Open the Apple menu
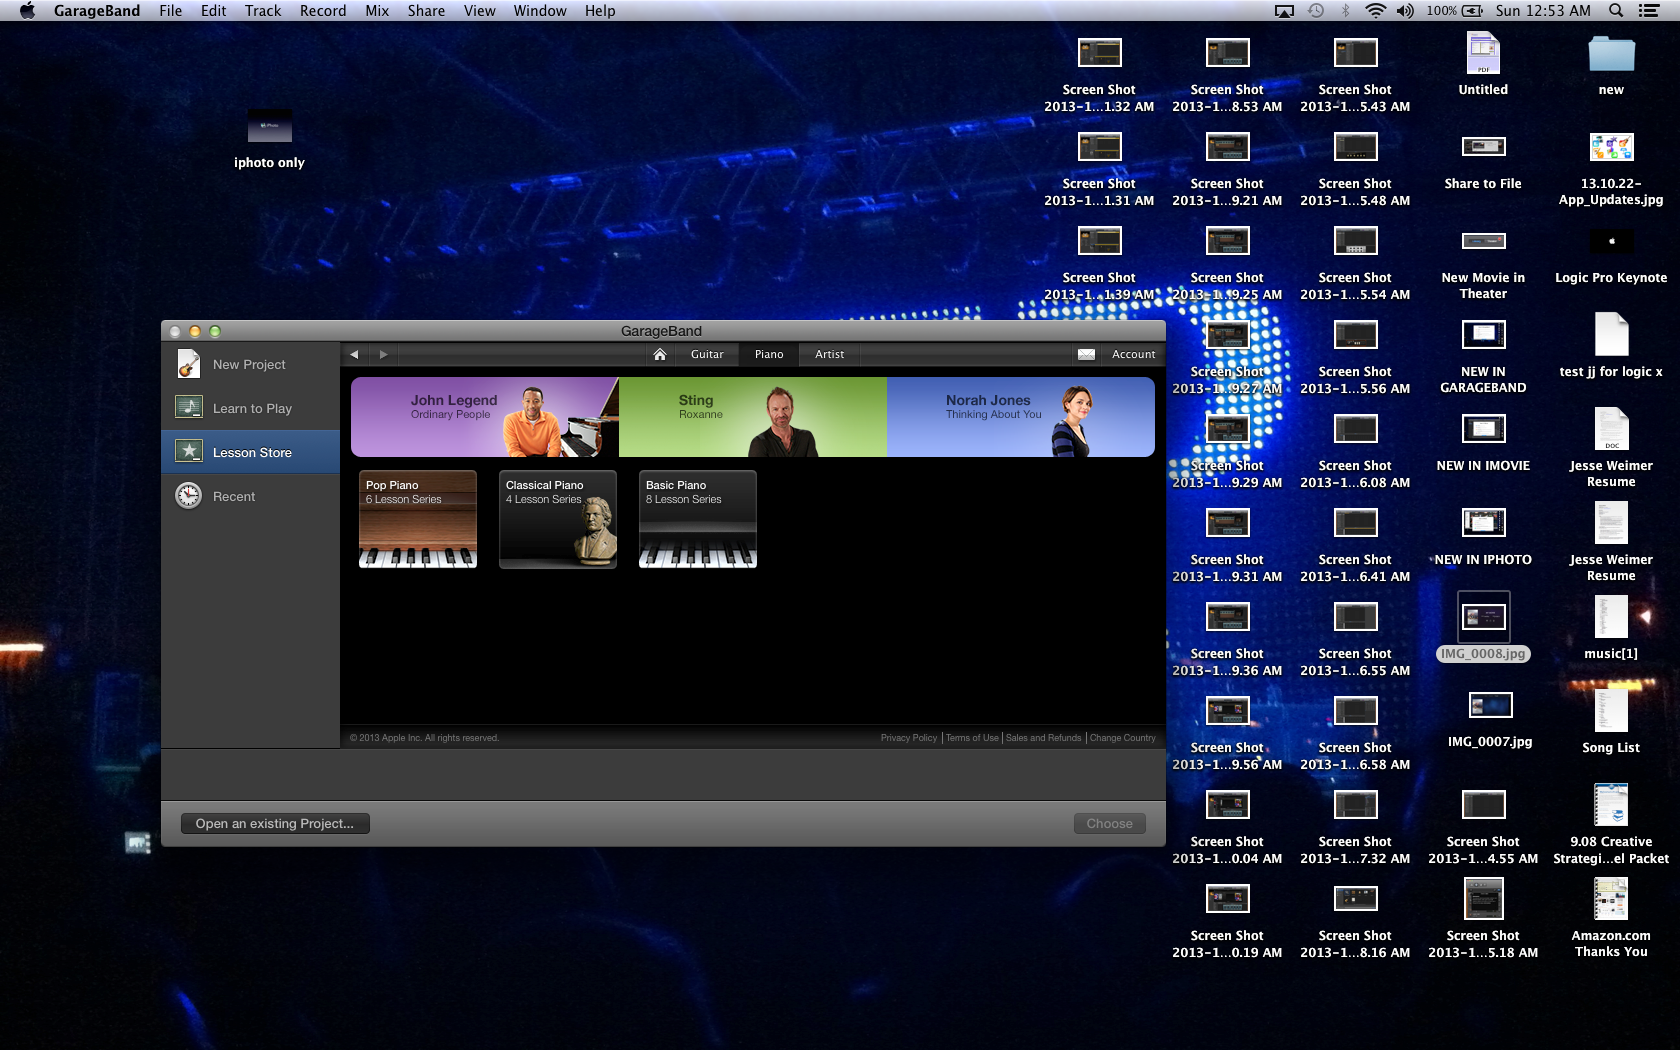The image size is (1680, 1050). (x=27, y=10)
